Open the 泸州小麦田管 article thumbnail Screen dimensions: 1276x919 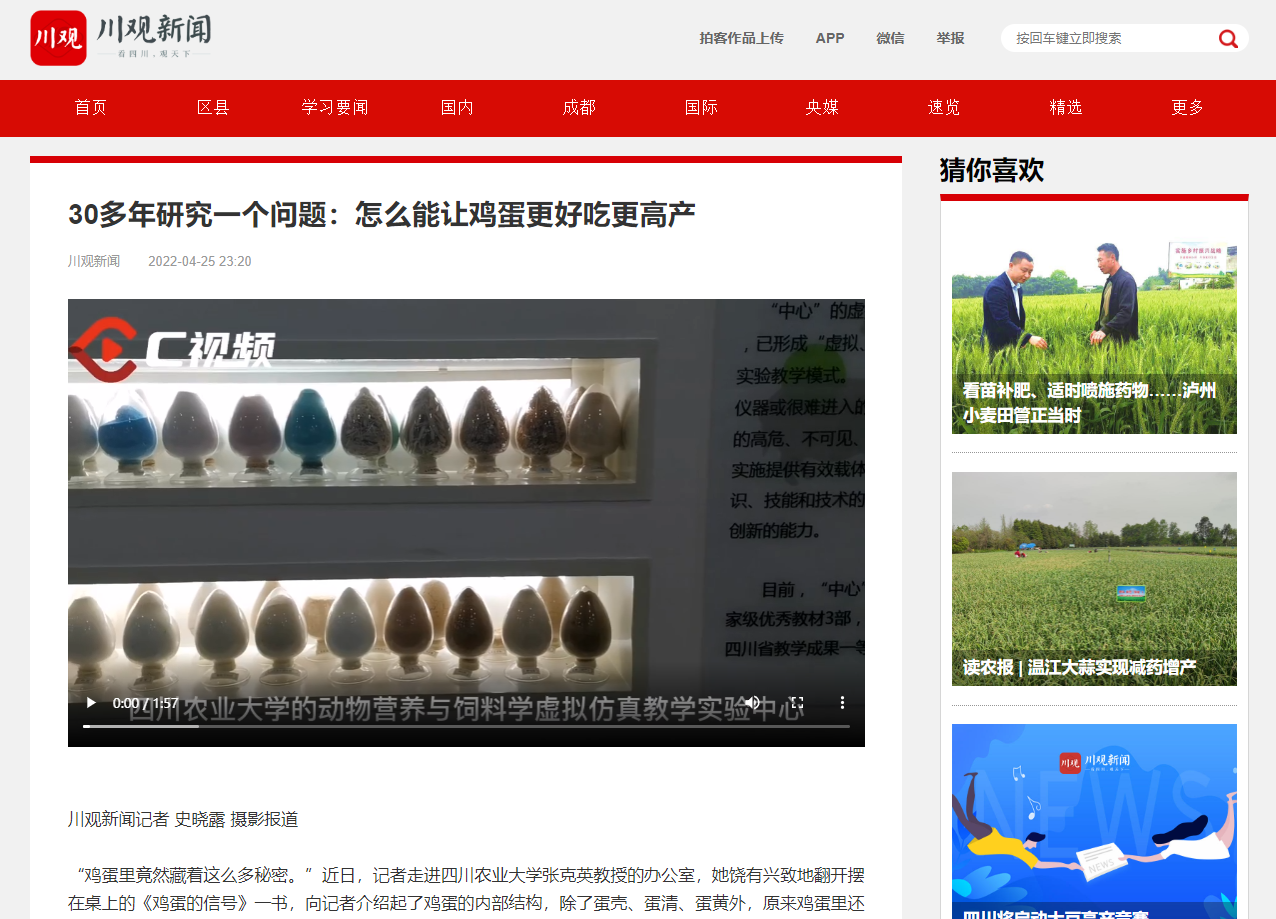1094,336
